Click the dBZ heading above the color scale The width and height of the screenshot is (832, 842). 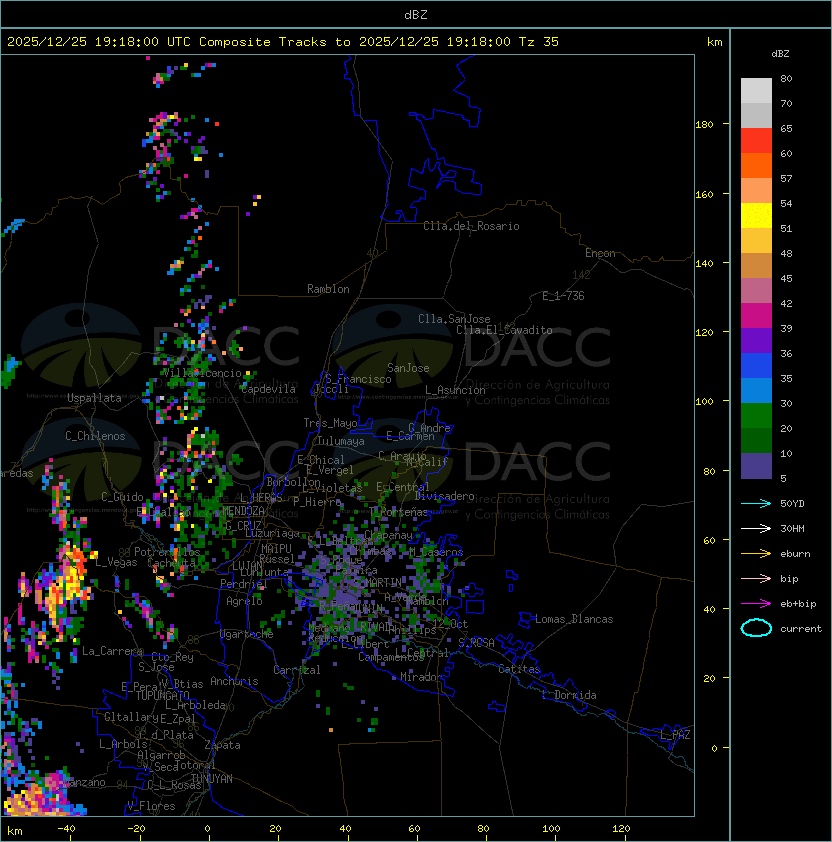(x=780, y=54)
